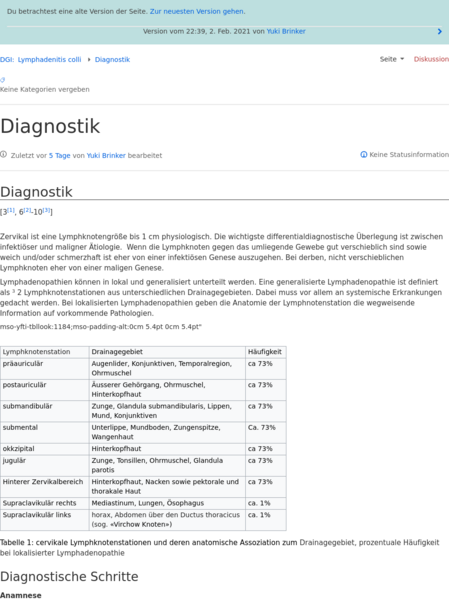Go to the newest version link
The image size is (449, 599).
click(197, 11)
